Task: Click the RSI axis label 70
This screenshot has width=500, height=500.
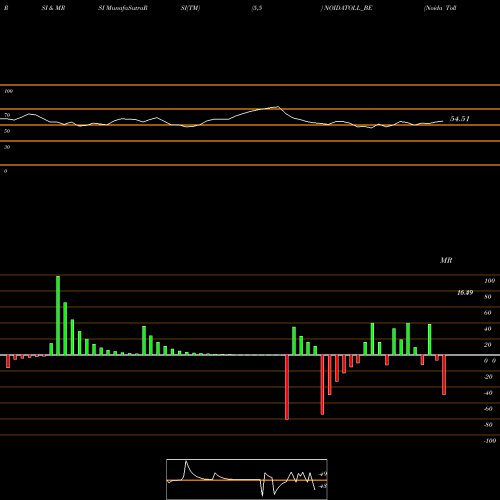Action: coord(7,115)
